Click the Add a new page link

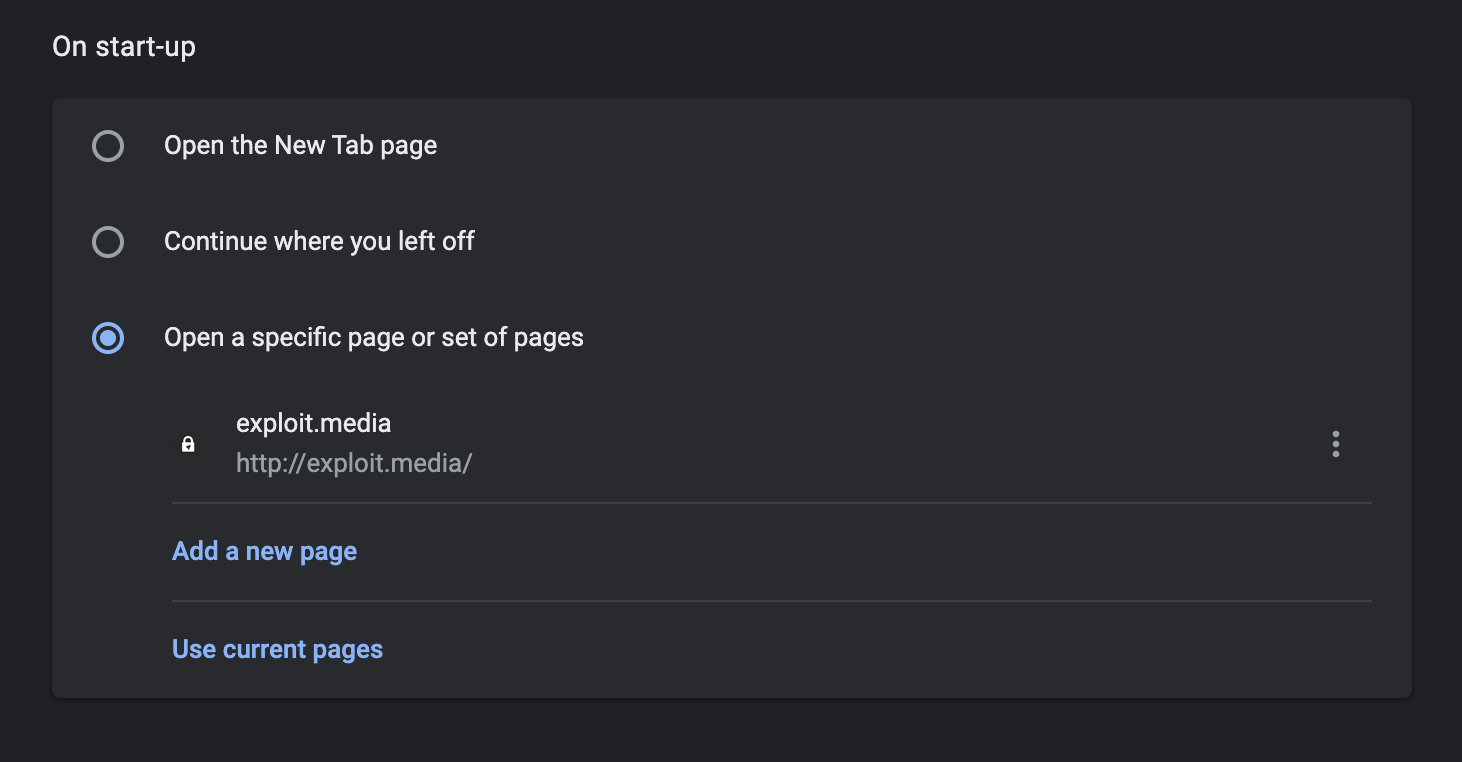click(x=264, y=551)
